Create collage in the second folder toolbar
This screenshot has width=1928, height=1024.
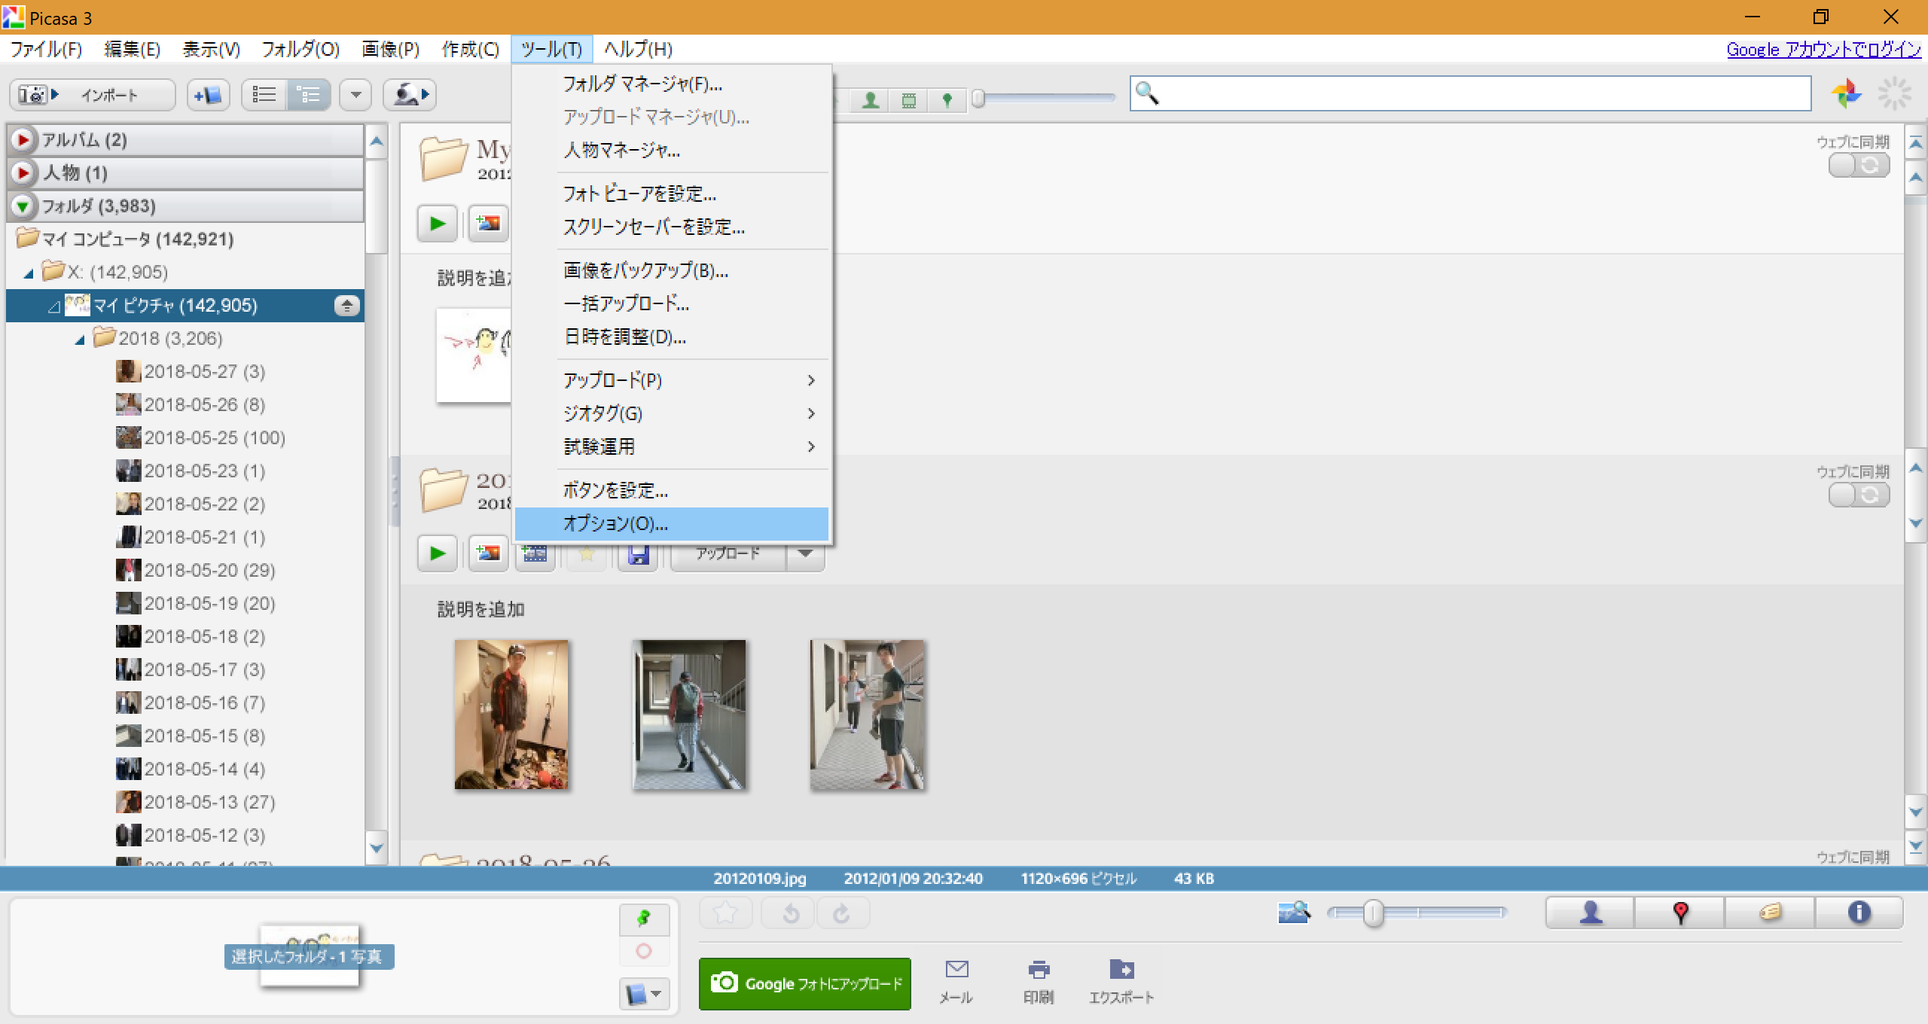coord(488,553)
